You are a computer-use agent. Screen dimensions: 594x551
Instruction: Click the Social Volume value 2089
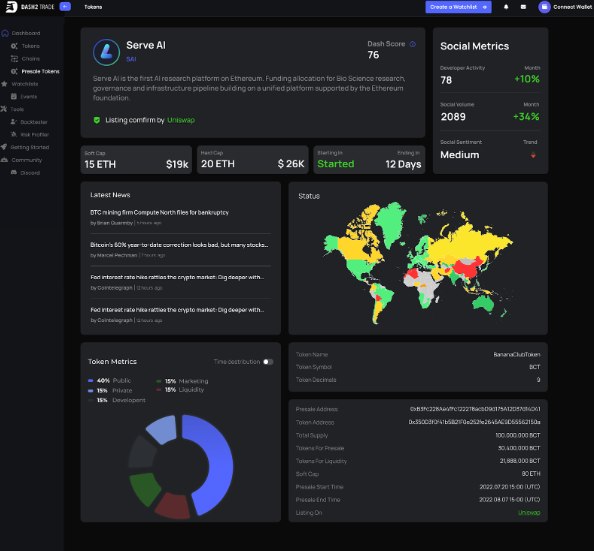pyautogui.click(x=453, y=117)
